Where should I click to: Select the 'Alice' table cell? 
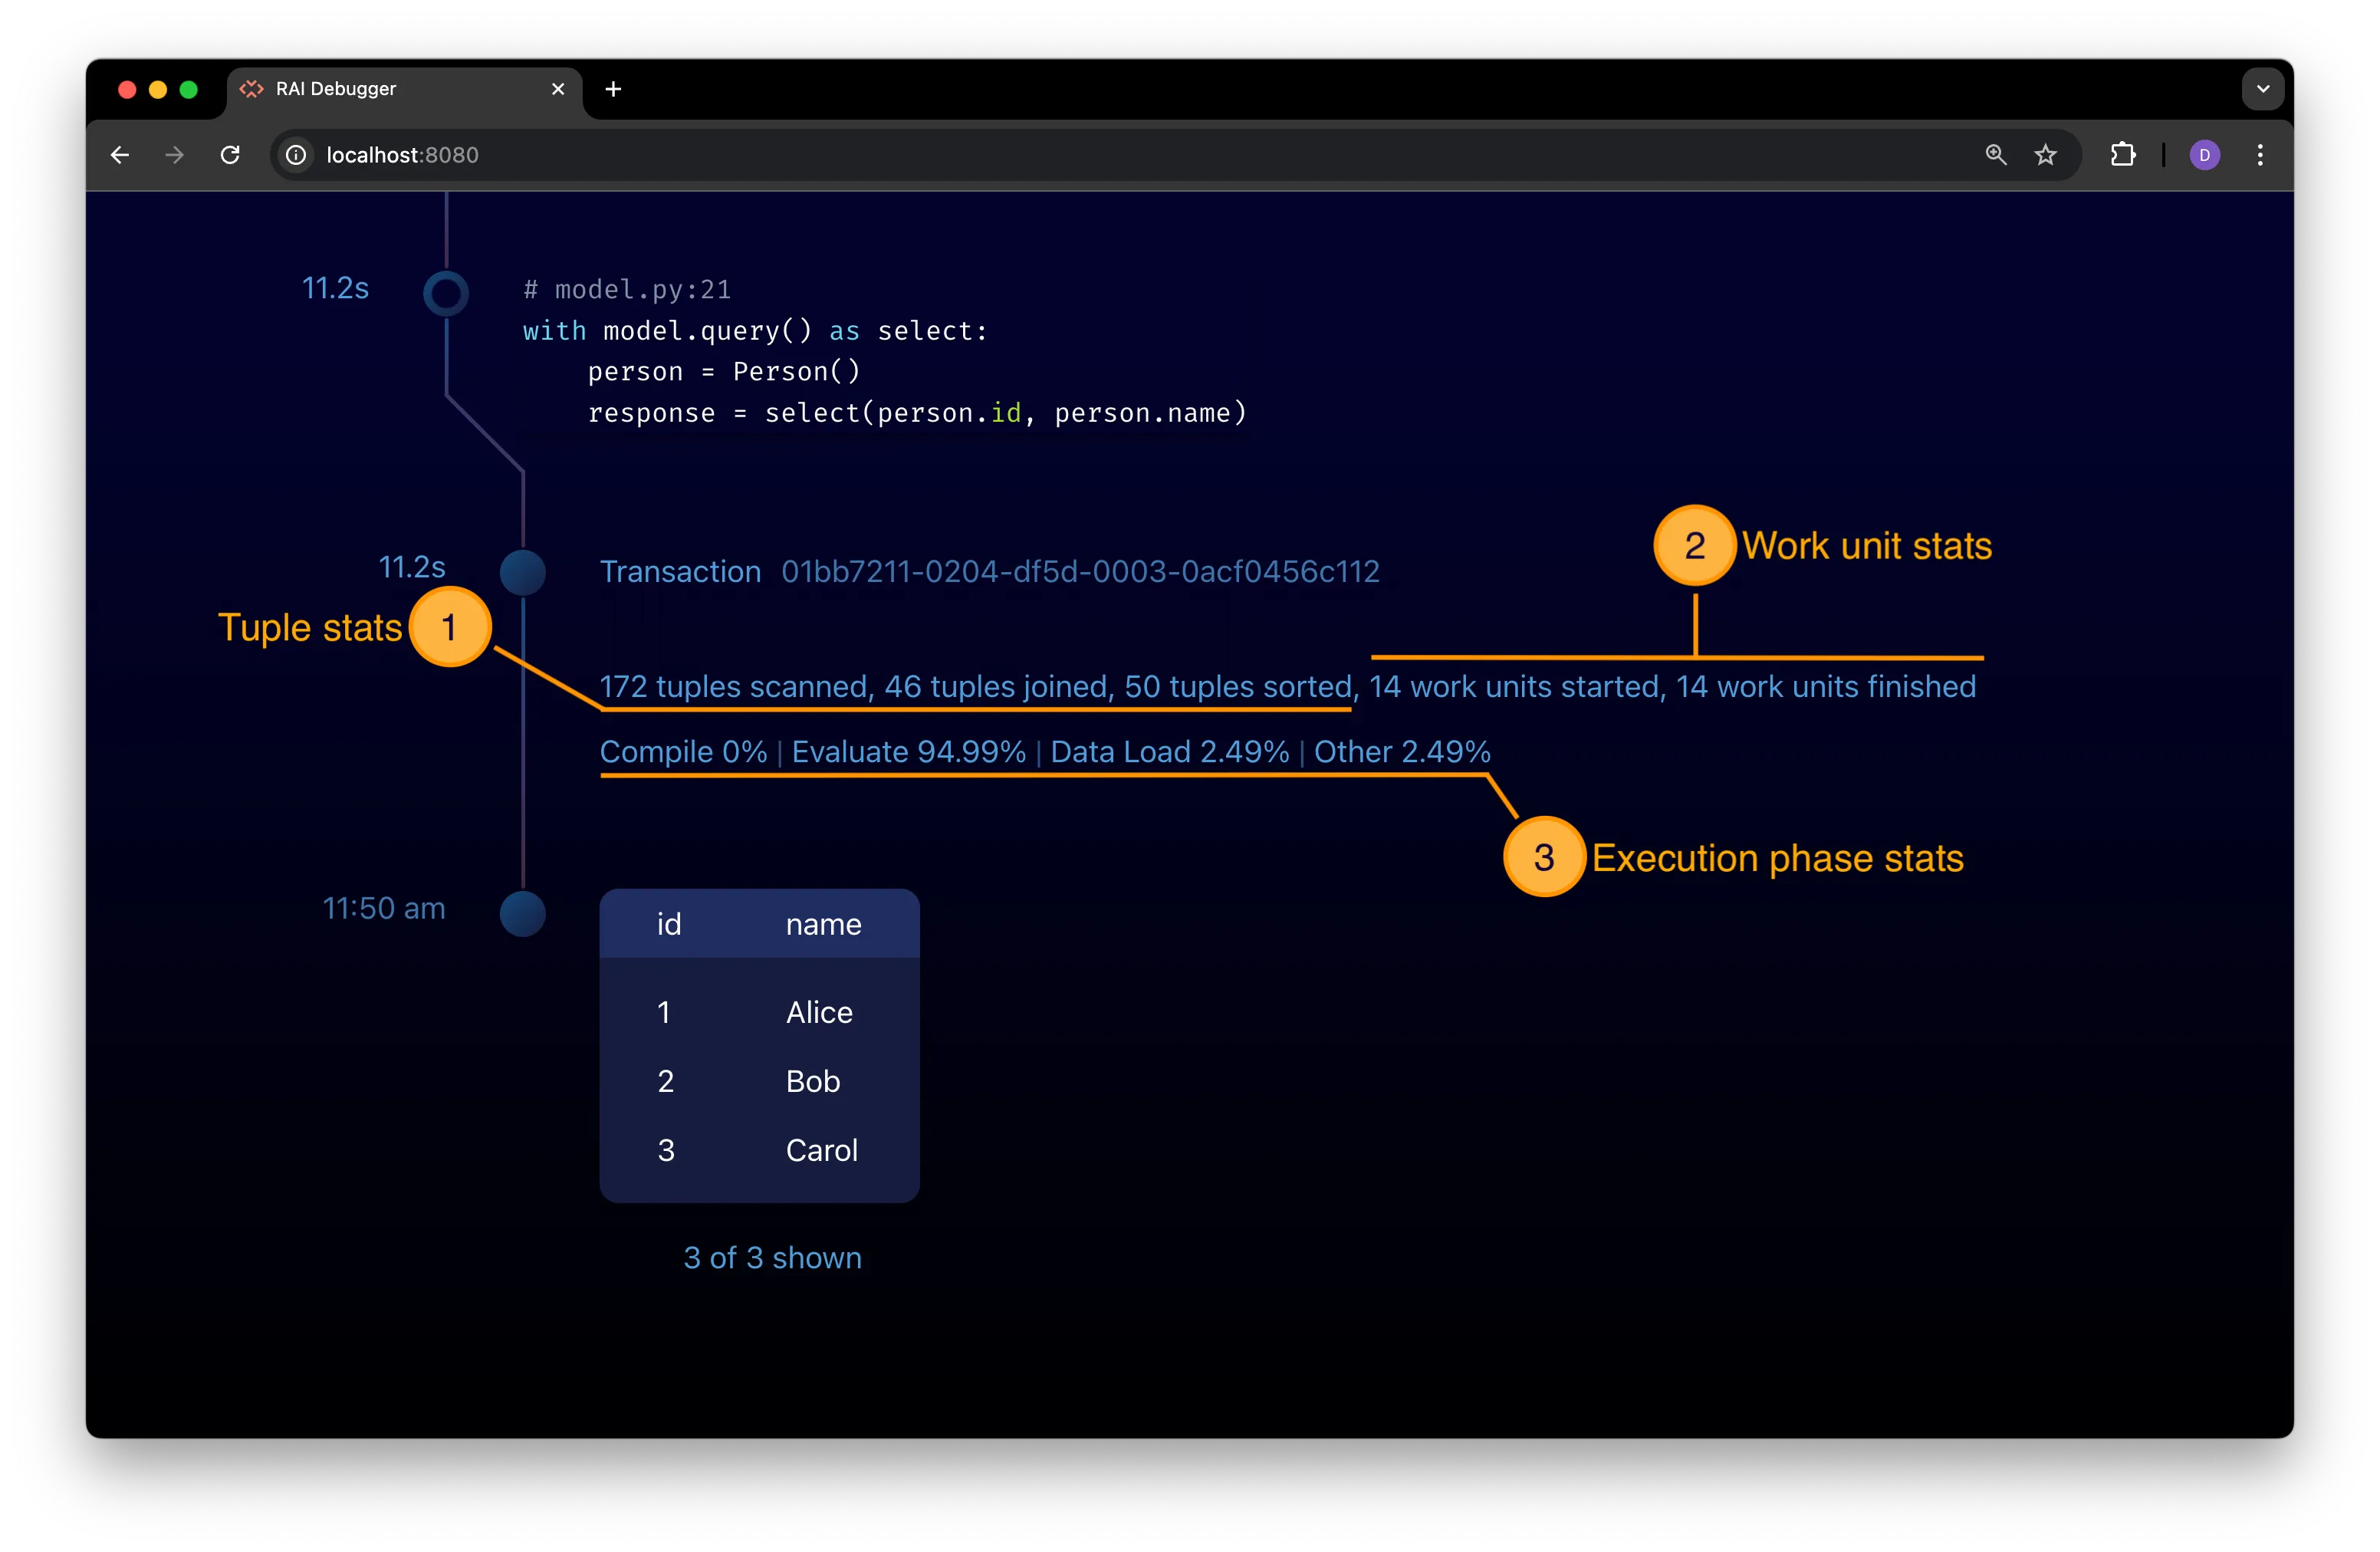coord(819,1012)
